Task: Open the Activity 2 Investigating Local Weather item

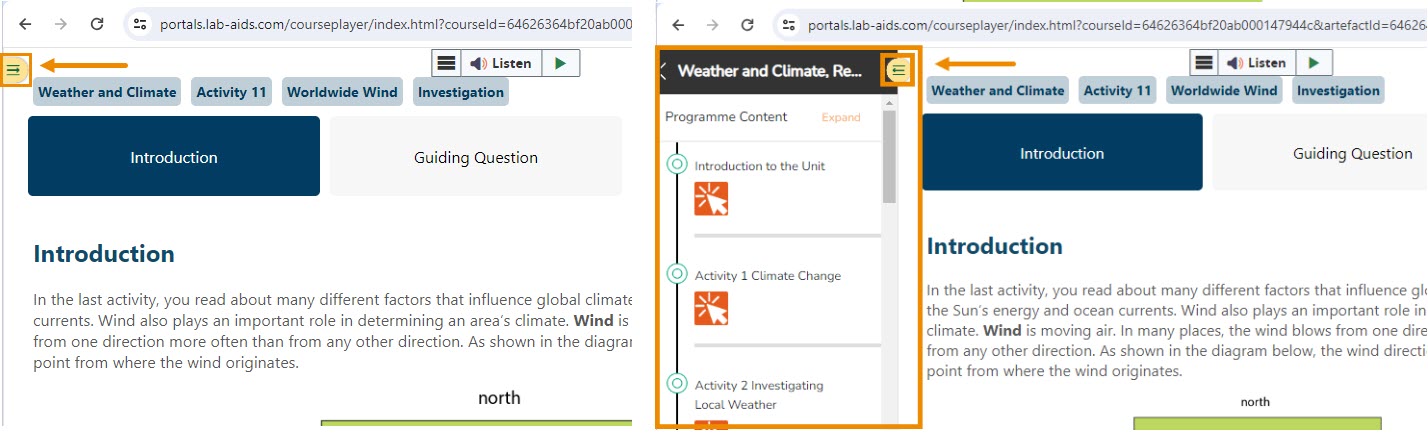Action: (x=759, y=394)
